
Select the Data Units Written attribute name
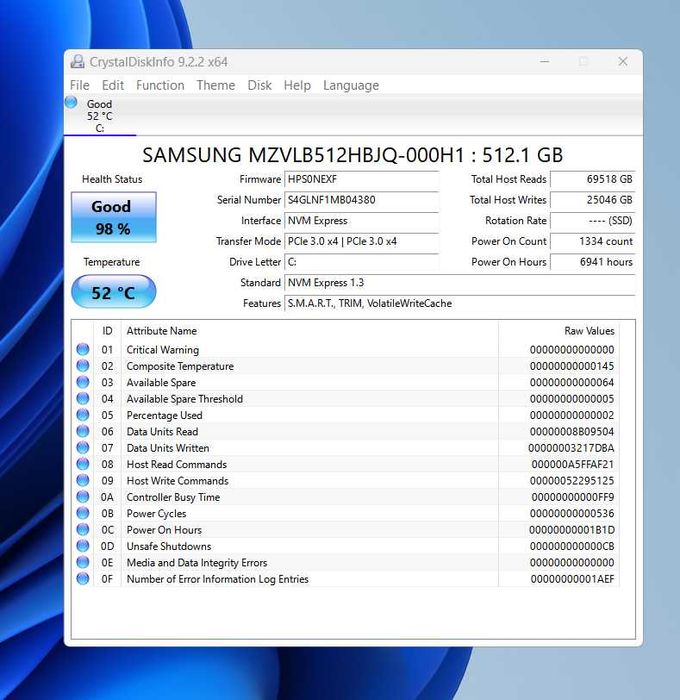coord(168,448)
